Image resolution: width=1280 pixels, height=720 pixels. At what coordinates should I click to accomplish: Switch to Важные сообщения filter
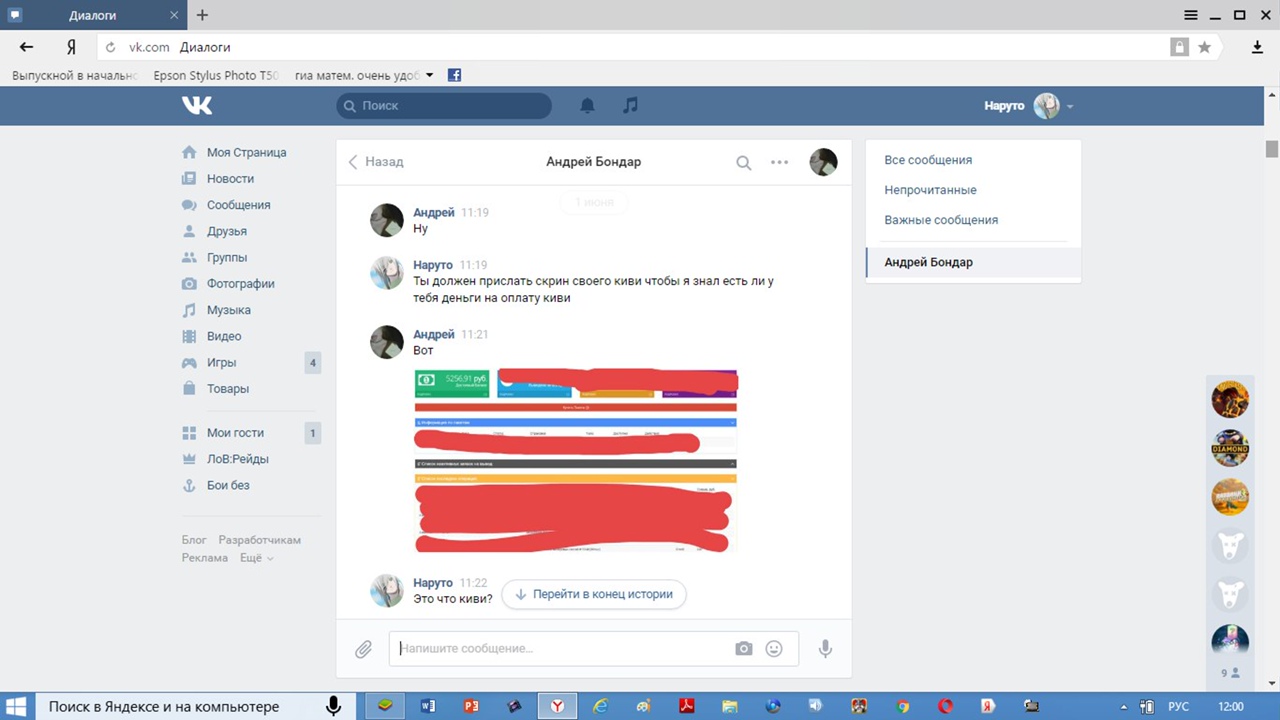[x=941, y=220]
